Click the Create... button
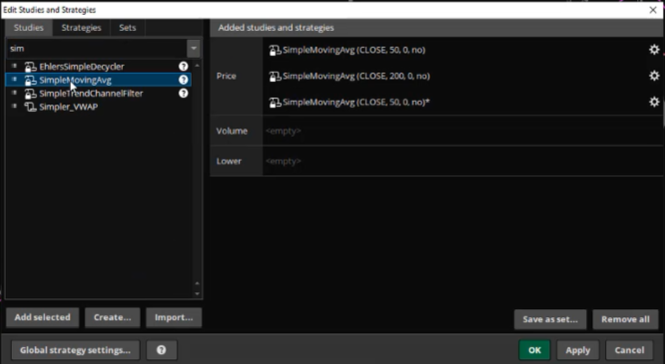Viewport: 665px width, 364px height. pyautogui.click(x=112, y=317)
